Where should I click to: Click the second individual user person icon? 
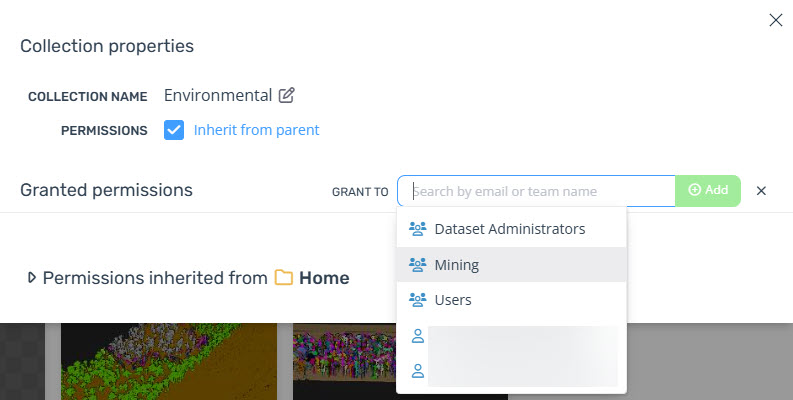[418, 371]
